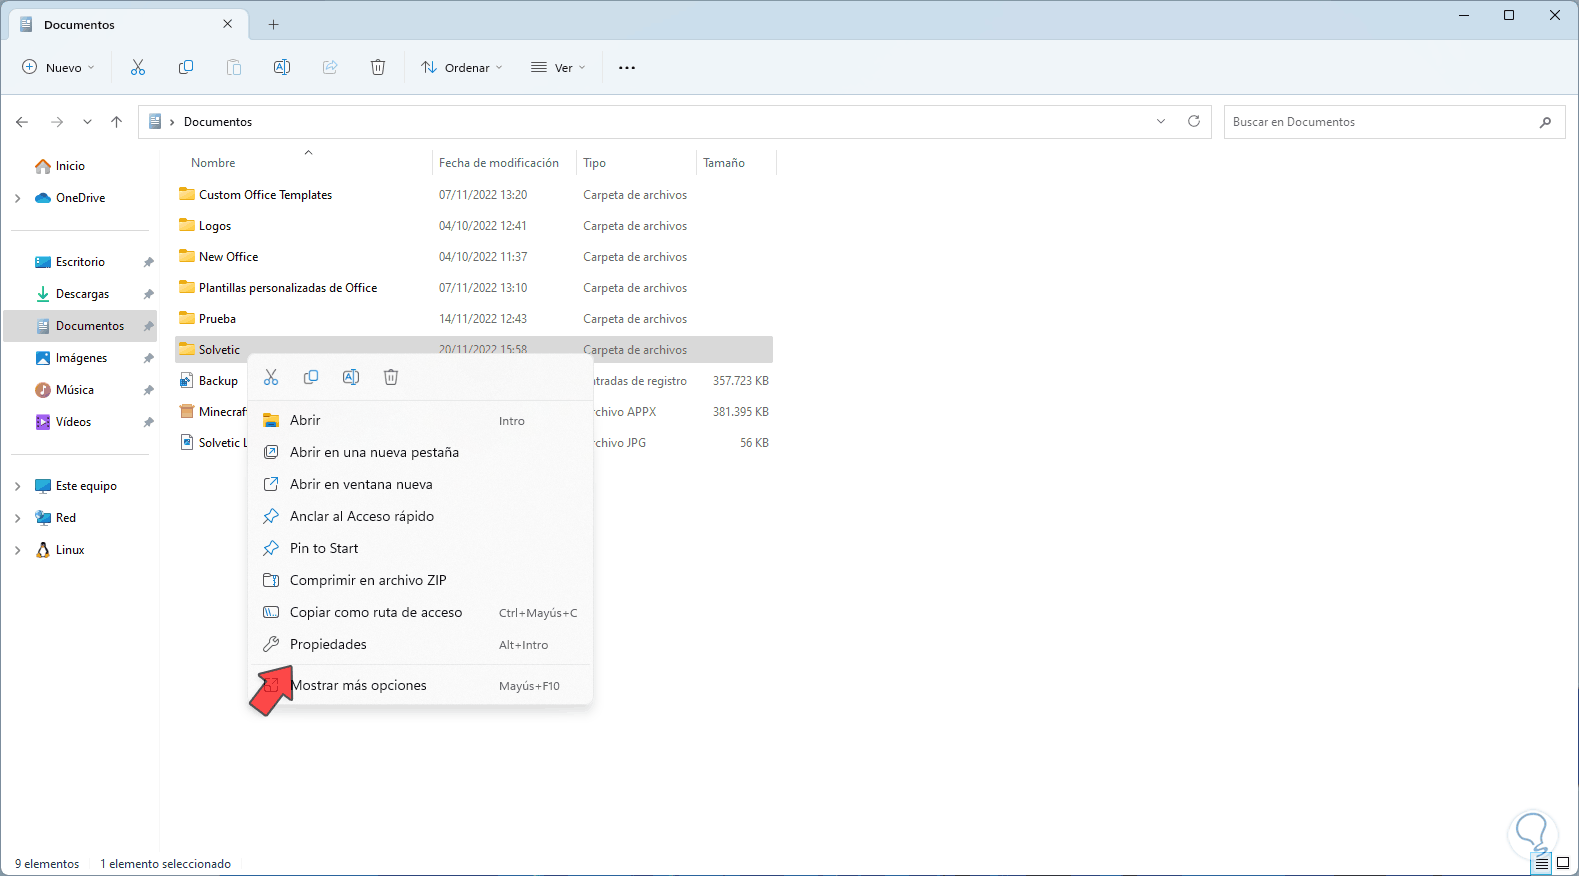Image resolution: width=1579 pixels, height=876 pixels.
Task: Unpin Imágenes using its pin icon
Action: click(148, 358)
